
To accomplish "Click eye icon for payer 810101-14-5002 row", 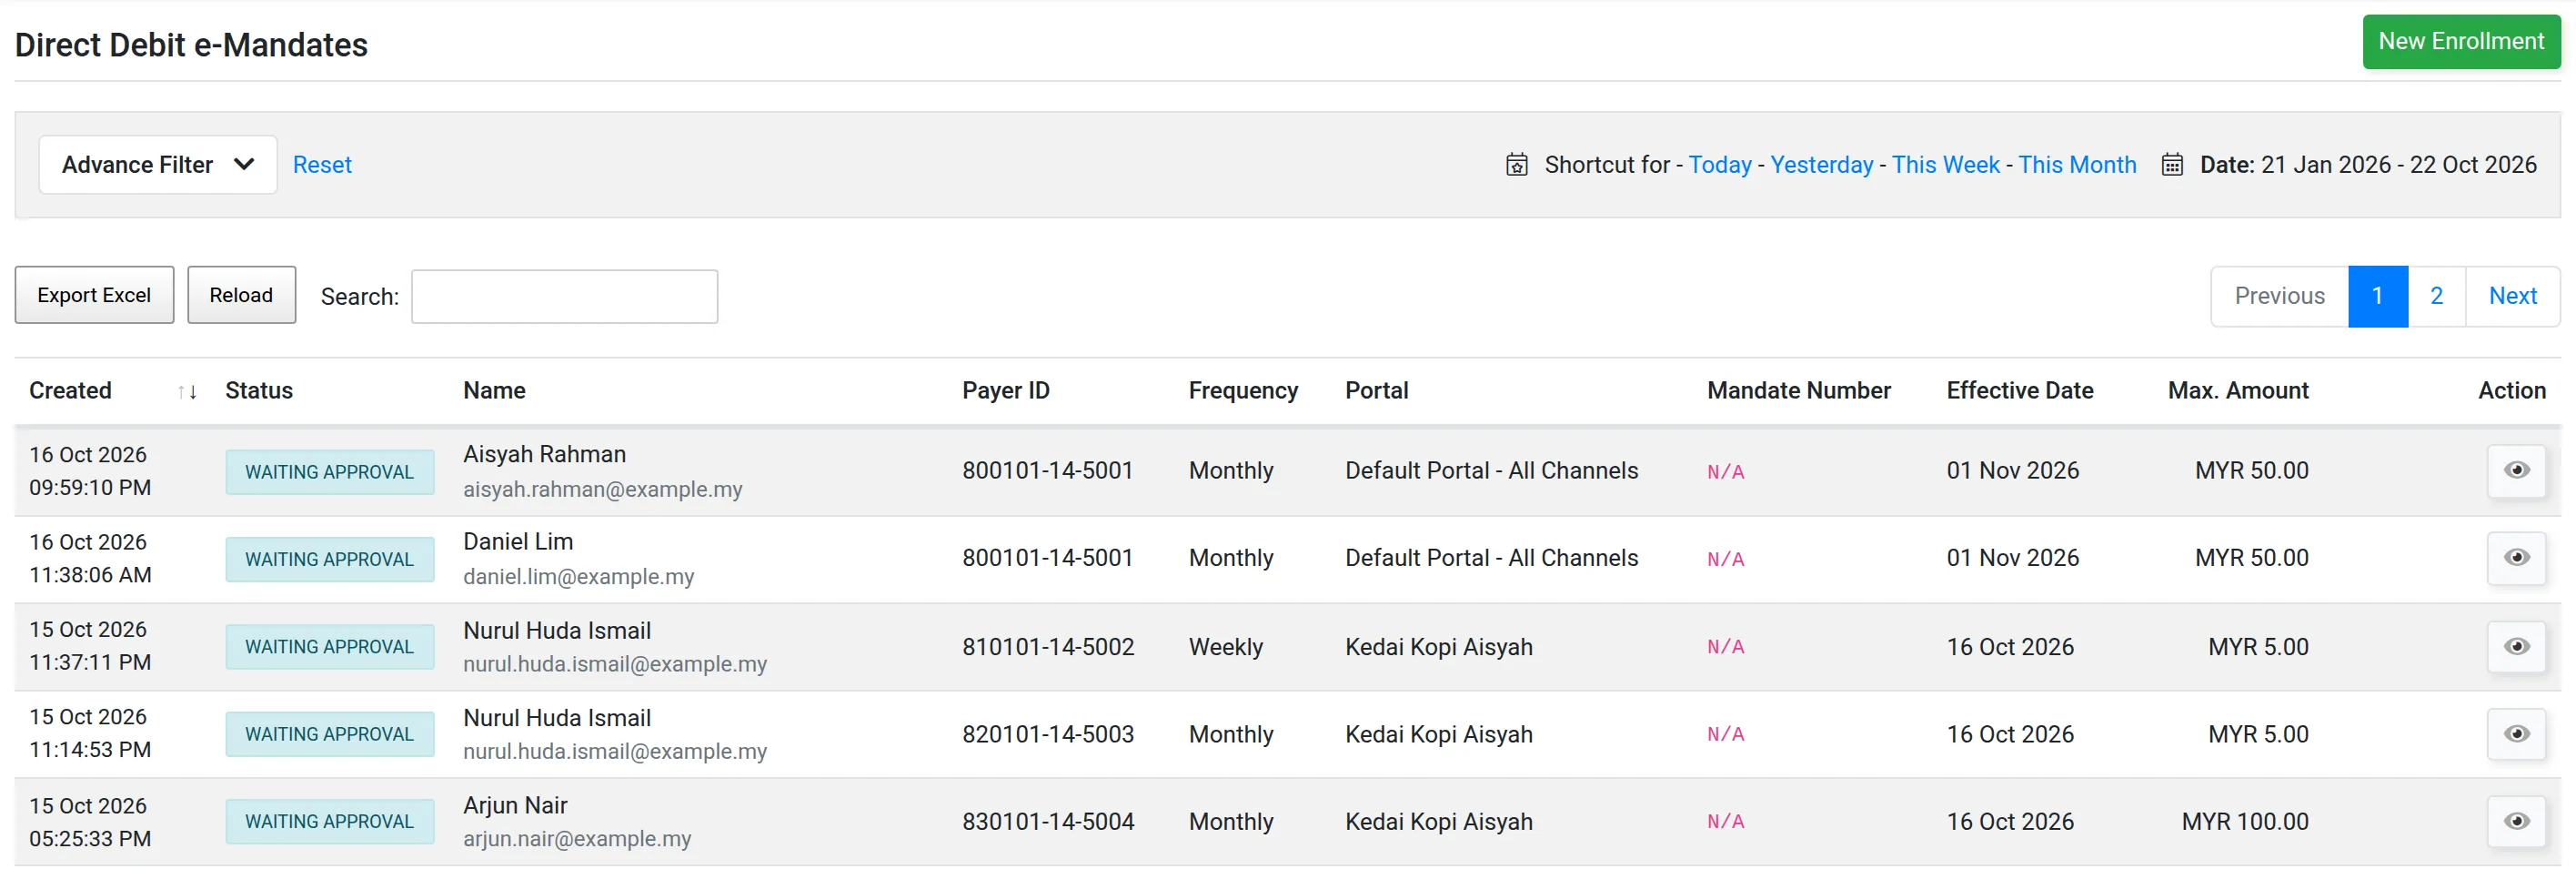I will click(x=2516, y=646).
